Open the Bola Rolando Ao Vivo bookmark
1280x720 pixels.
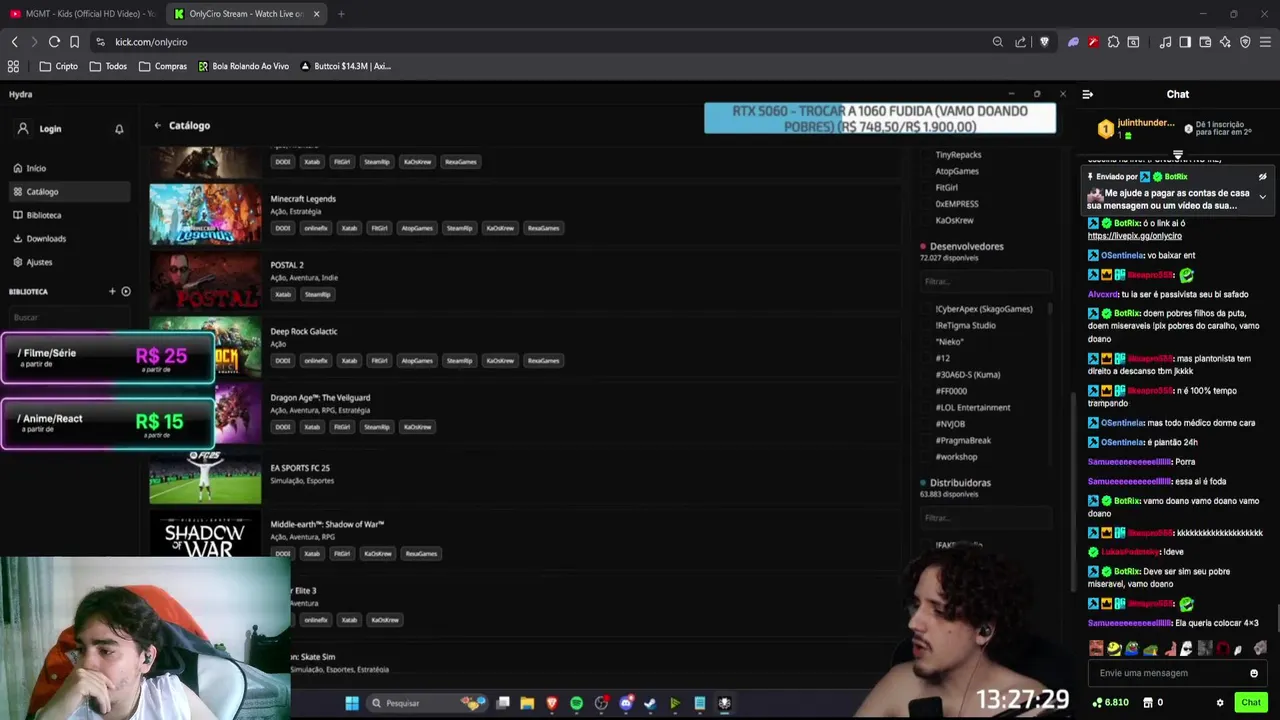(x=243, y=66)
